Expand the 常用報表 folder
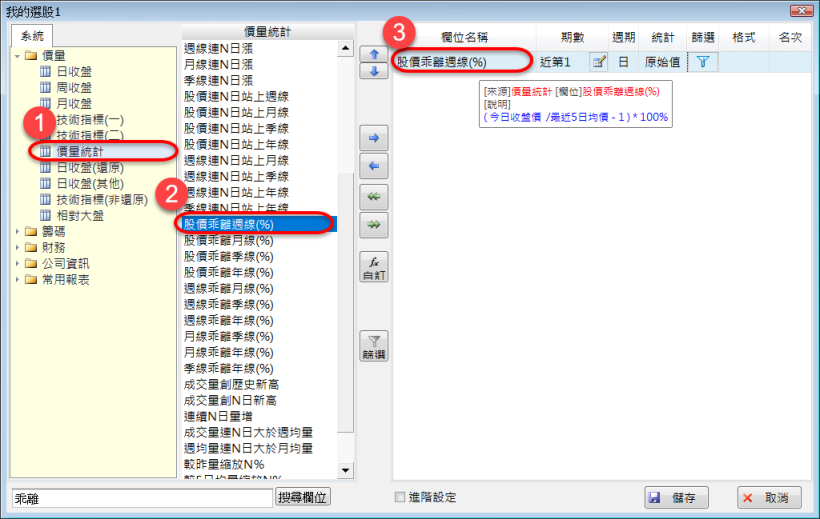 point(17,279)
